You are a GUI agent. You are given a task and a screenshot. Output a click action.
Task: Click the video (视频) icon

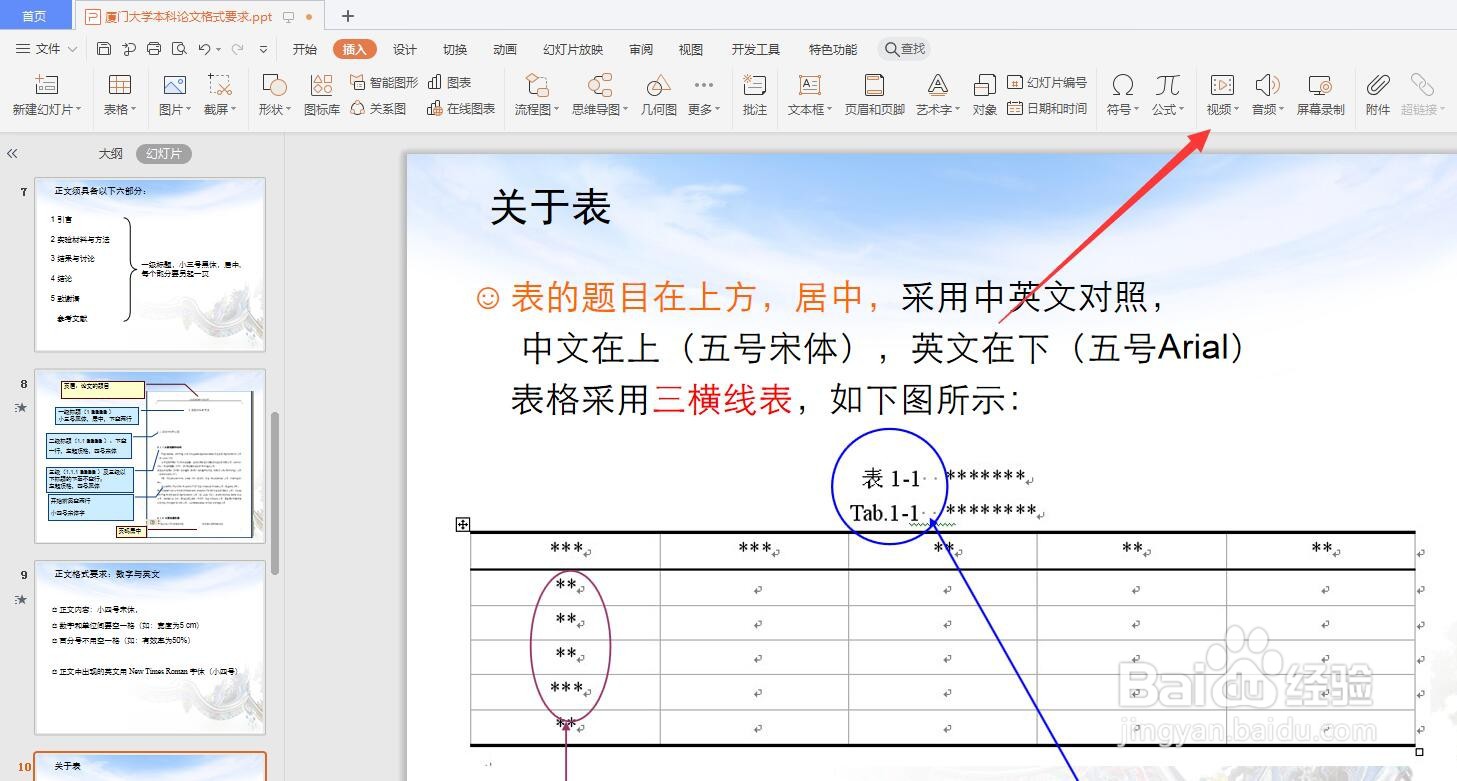click(x=1222, y=85)
